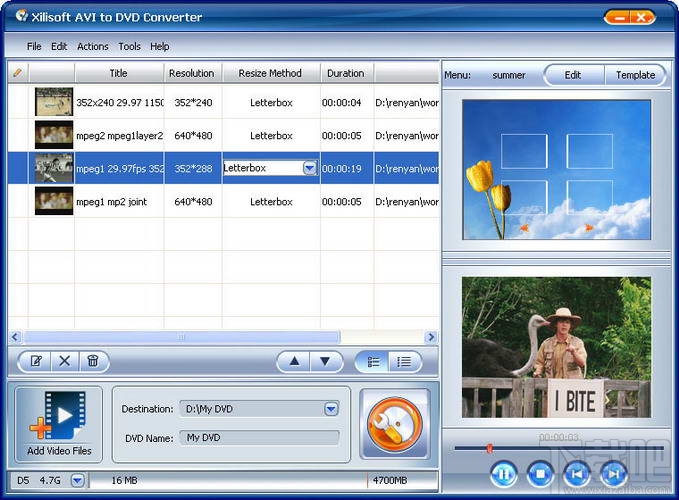This screenshot has width=679, height=500.
Task: Click the right orange arrow in menu preview
Action: [x=589, y=227]
